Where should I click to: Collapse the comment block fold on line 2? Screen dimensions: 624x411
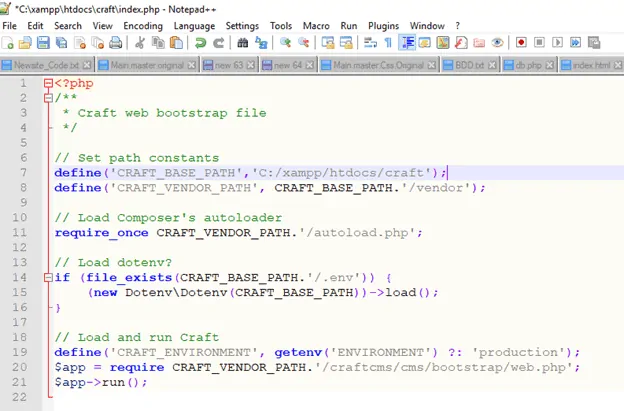(x=48, y=98)
